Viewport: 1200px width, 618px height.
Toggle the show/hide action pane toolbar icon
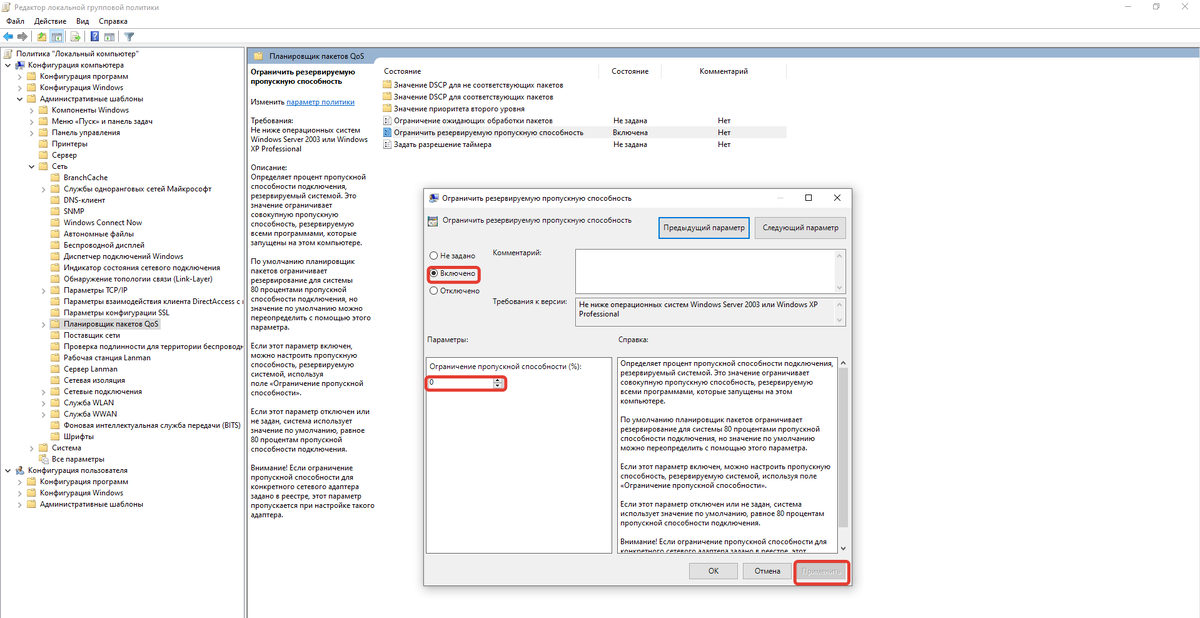(109, 36)
